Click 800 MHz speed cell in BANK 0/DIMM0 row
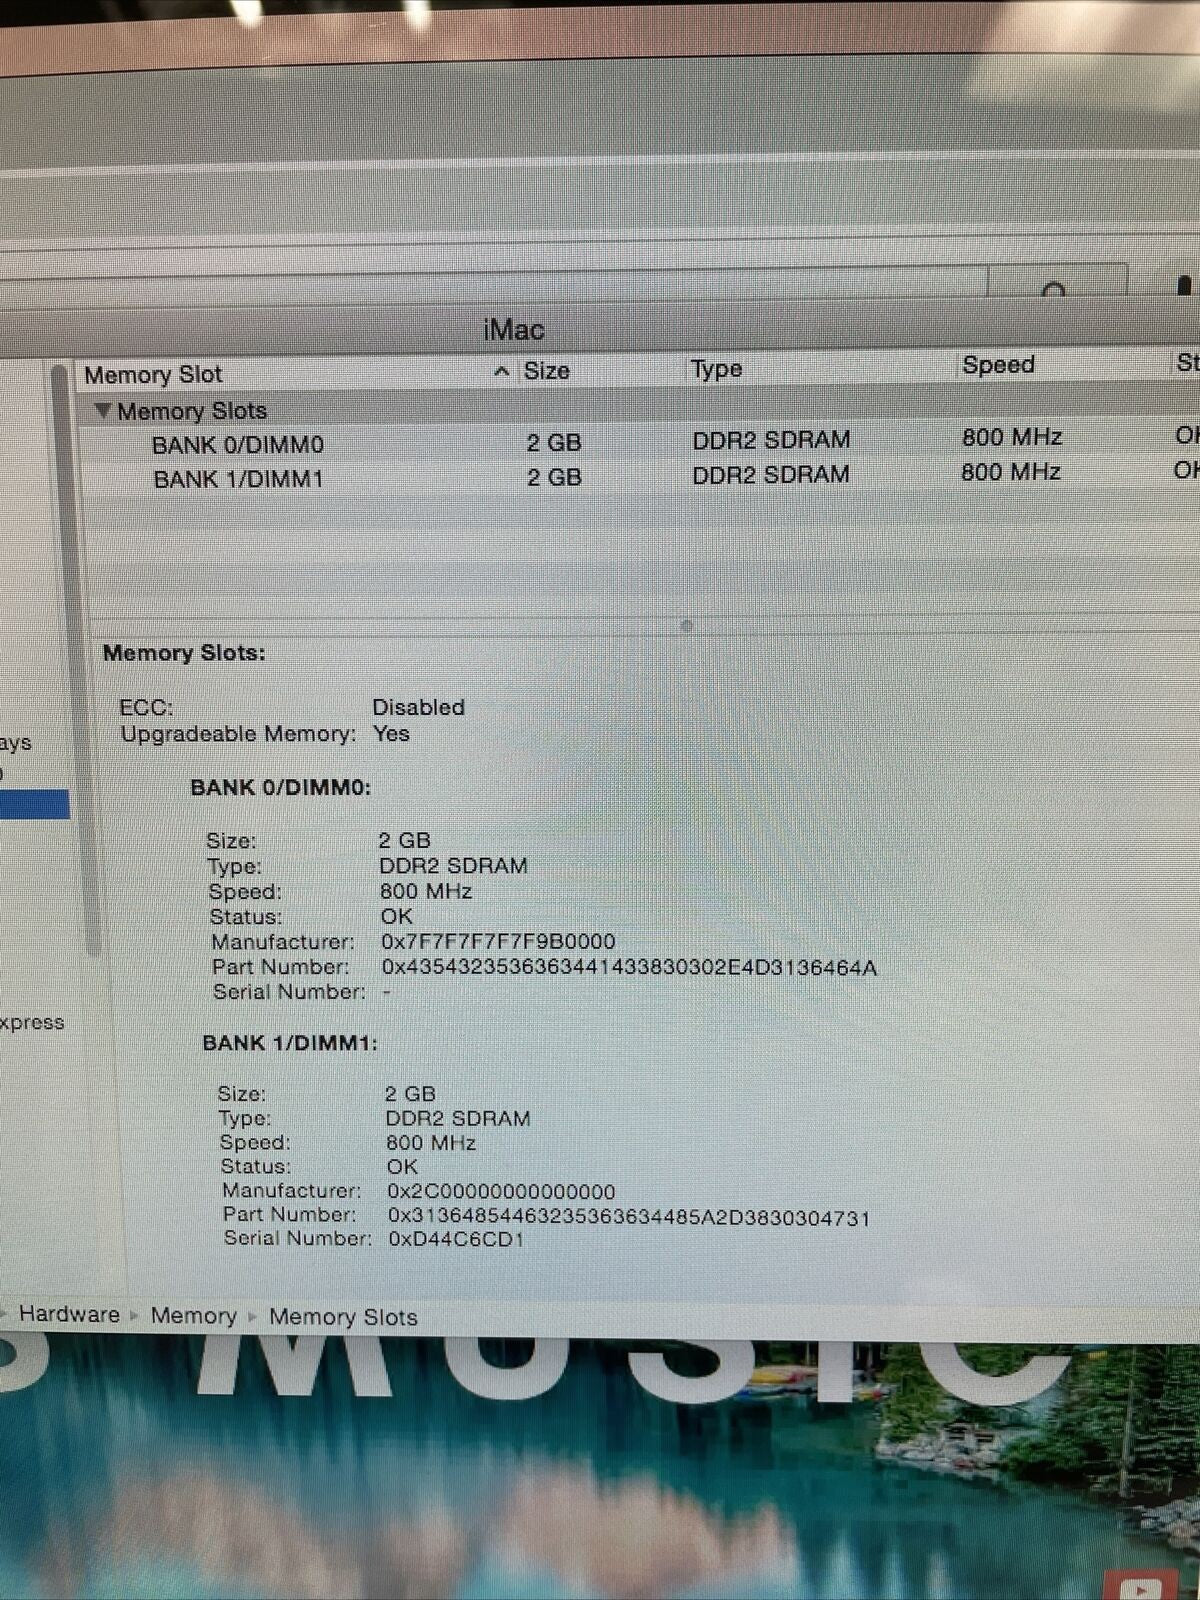This screenshot has height=1600, width=1200. (x=1012, y=437)
